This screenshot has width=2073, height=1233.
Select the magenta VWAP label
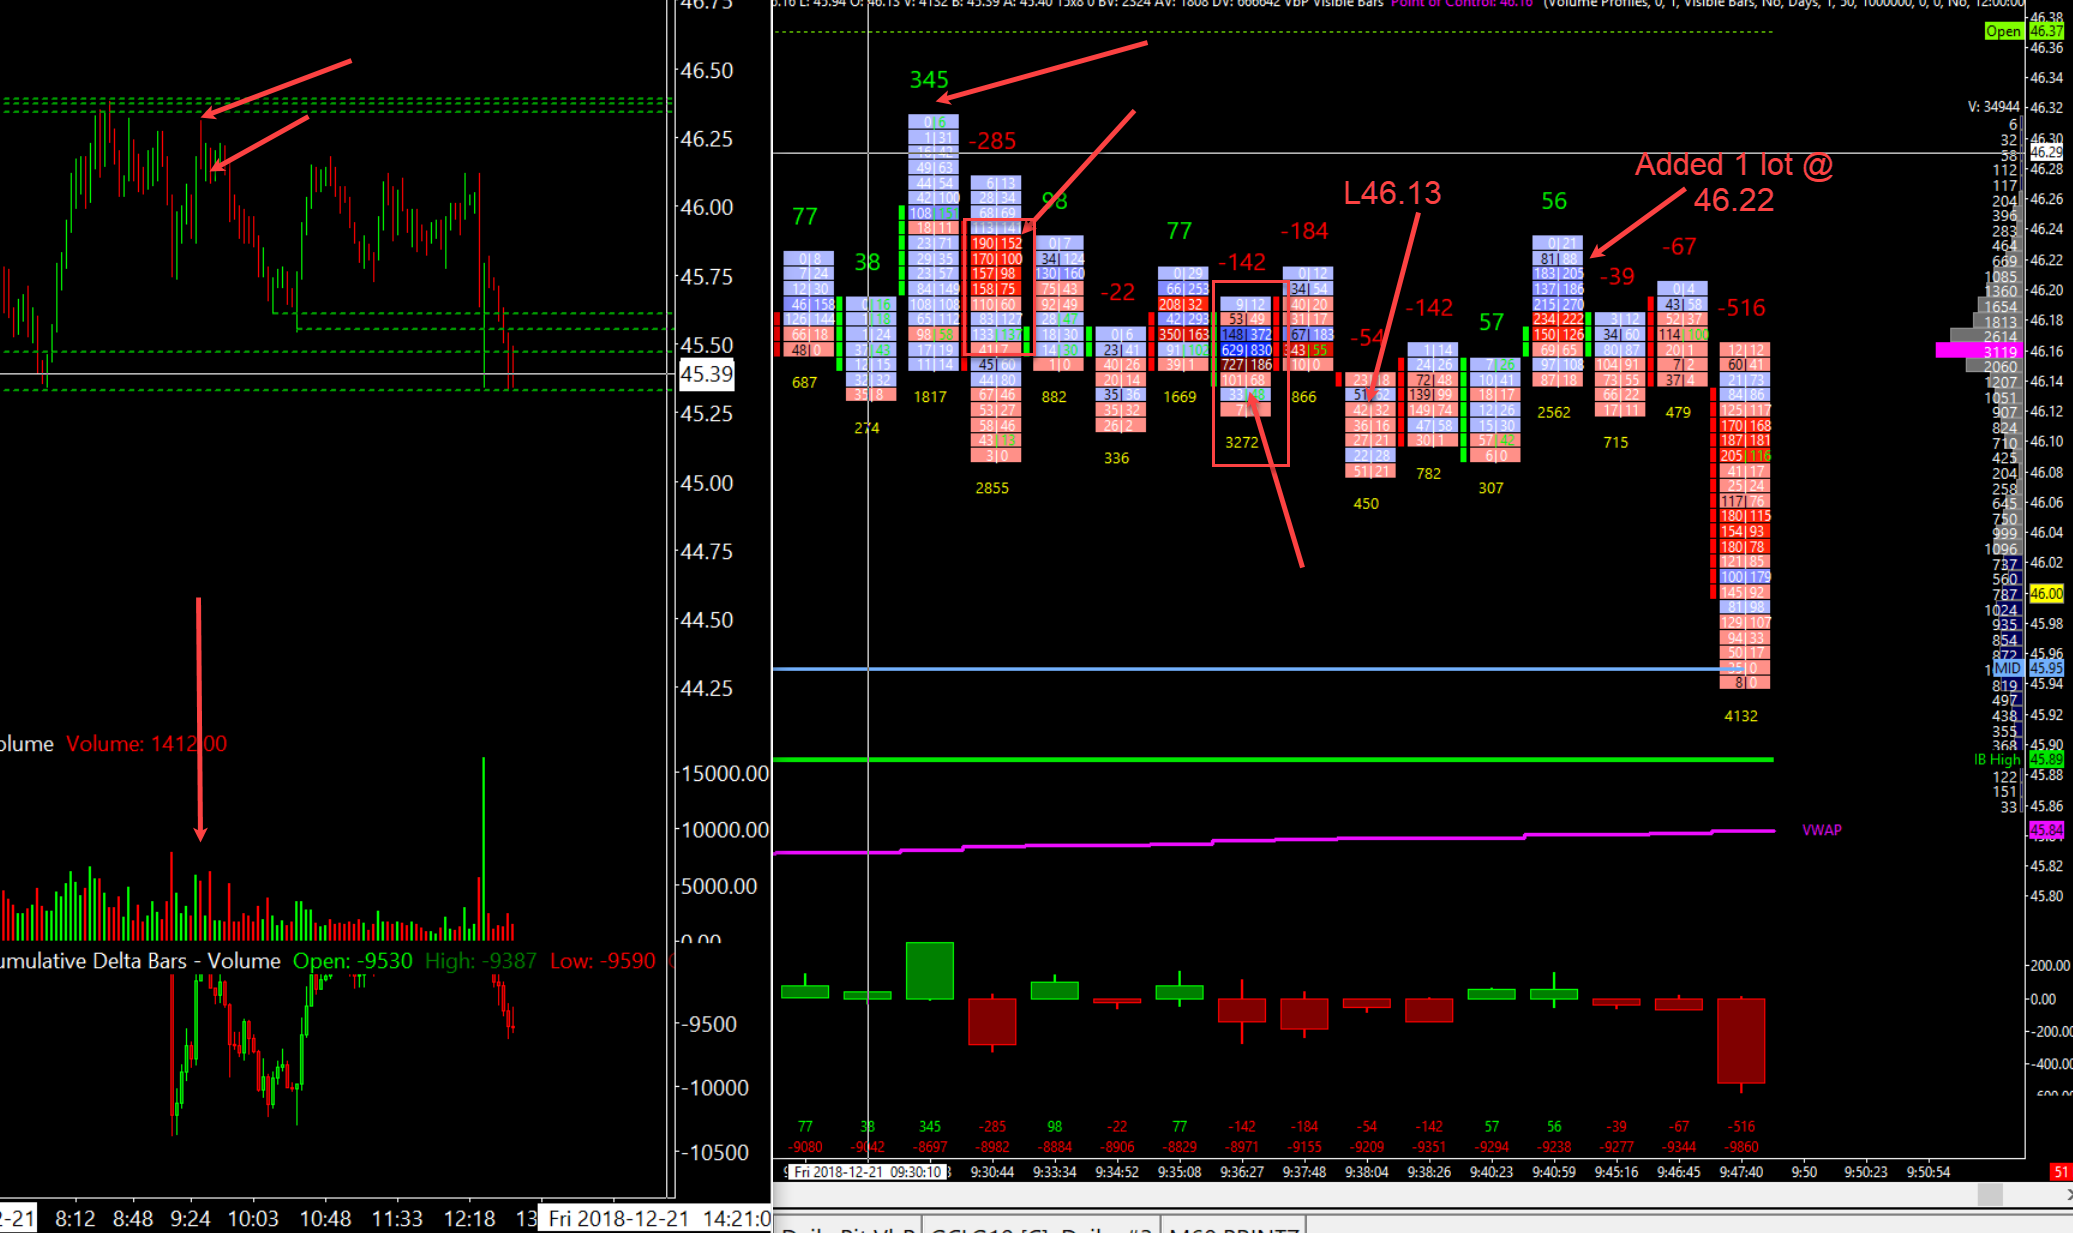coord(1821,830)
